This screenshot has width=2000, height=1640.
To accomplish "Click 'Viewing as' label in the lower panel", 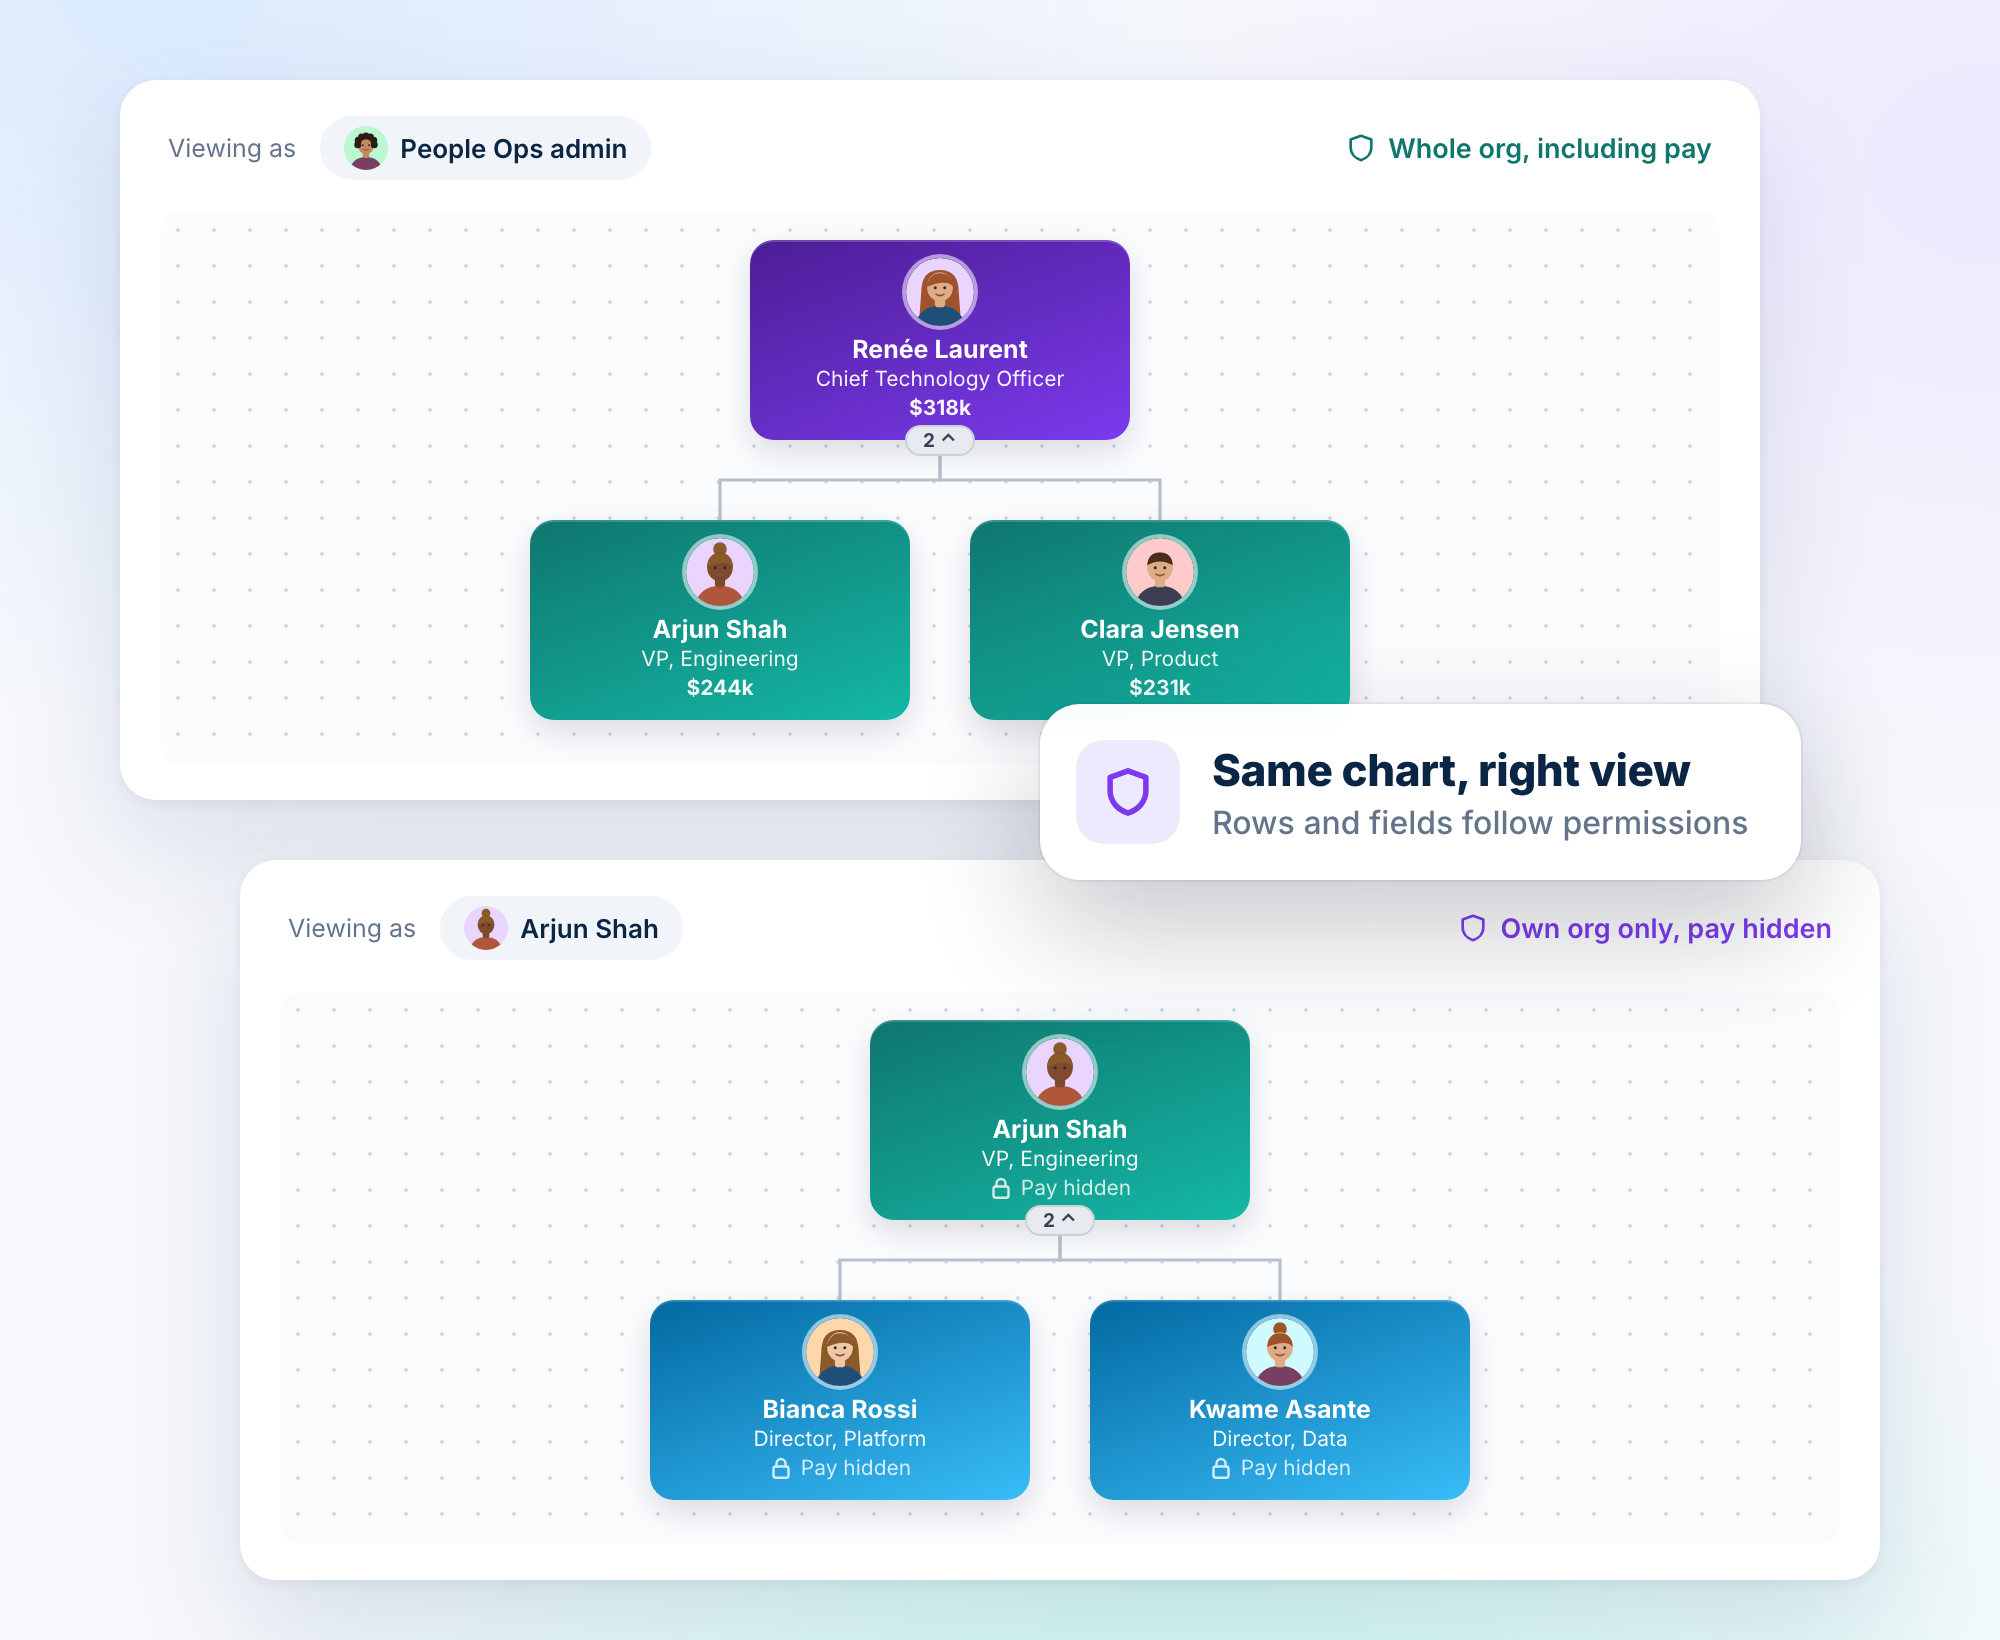I will coord(352,928).
